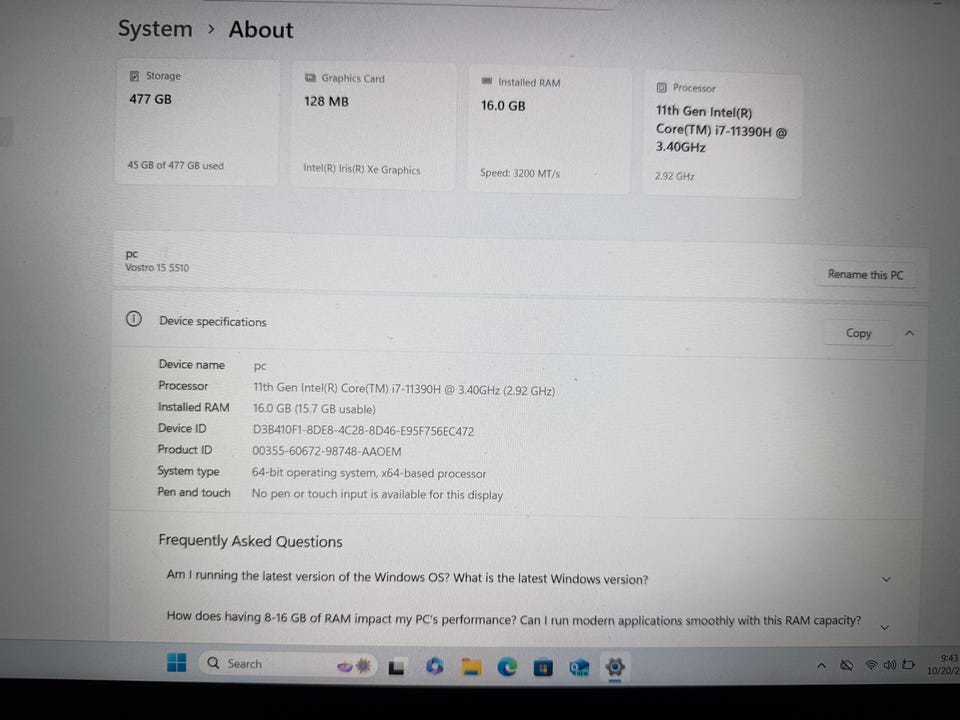Click the 45 GB of 477 GB used text

tap(176, 165)
